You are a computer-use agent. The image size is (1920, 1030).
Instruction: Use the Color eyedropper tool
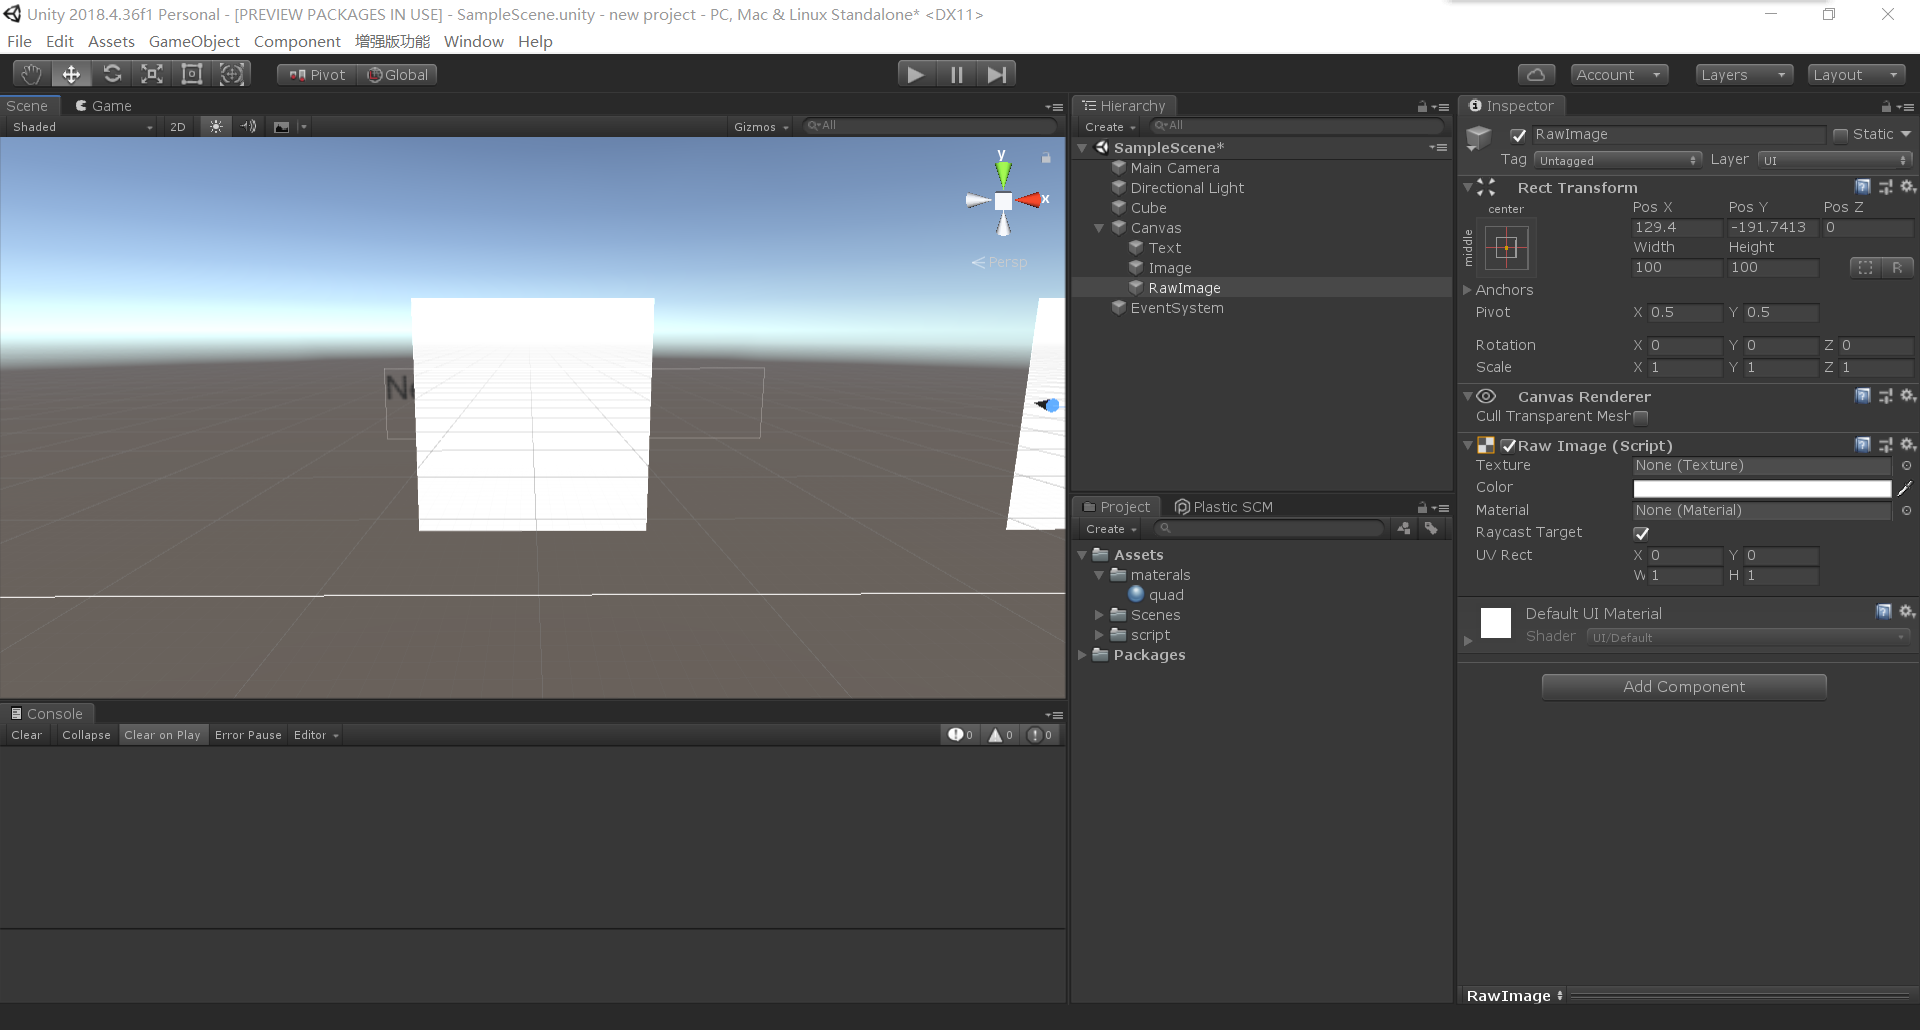click(x=1905, y=488)
